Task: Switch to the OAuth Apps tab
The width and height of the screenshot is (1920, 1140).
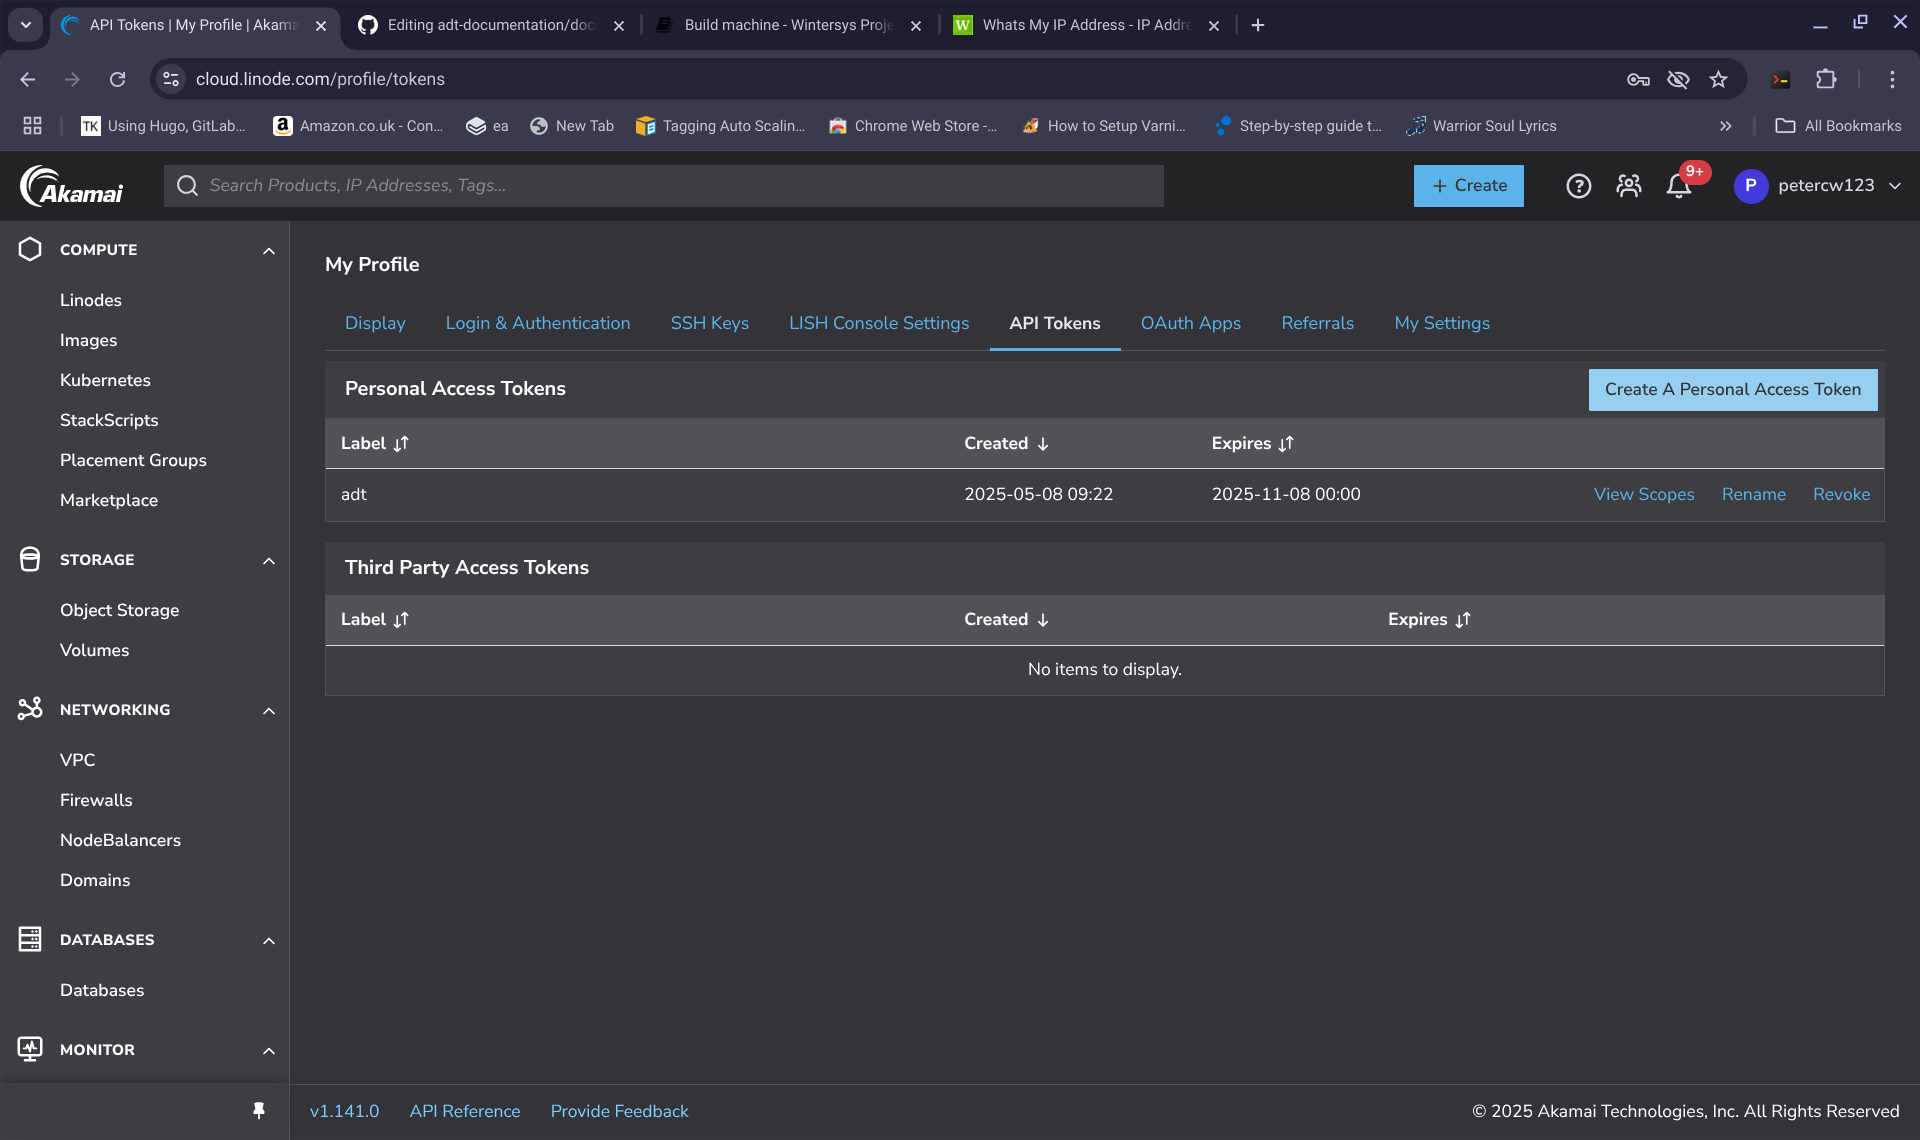Action: tap(1190, 323)
